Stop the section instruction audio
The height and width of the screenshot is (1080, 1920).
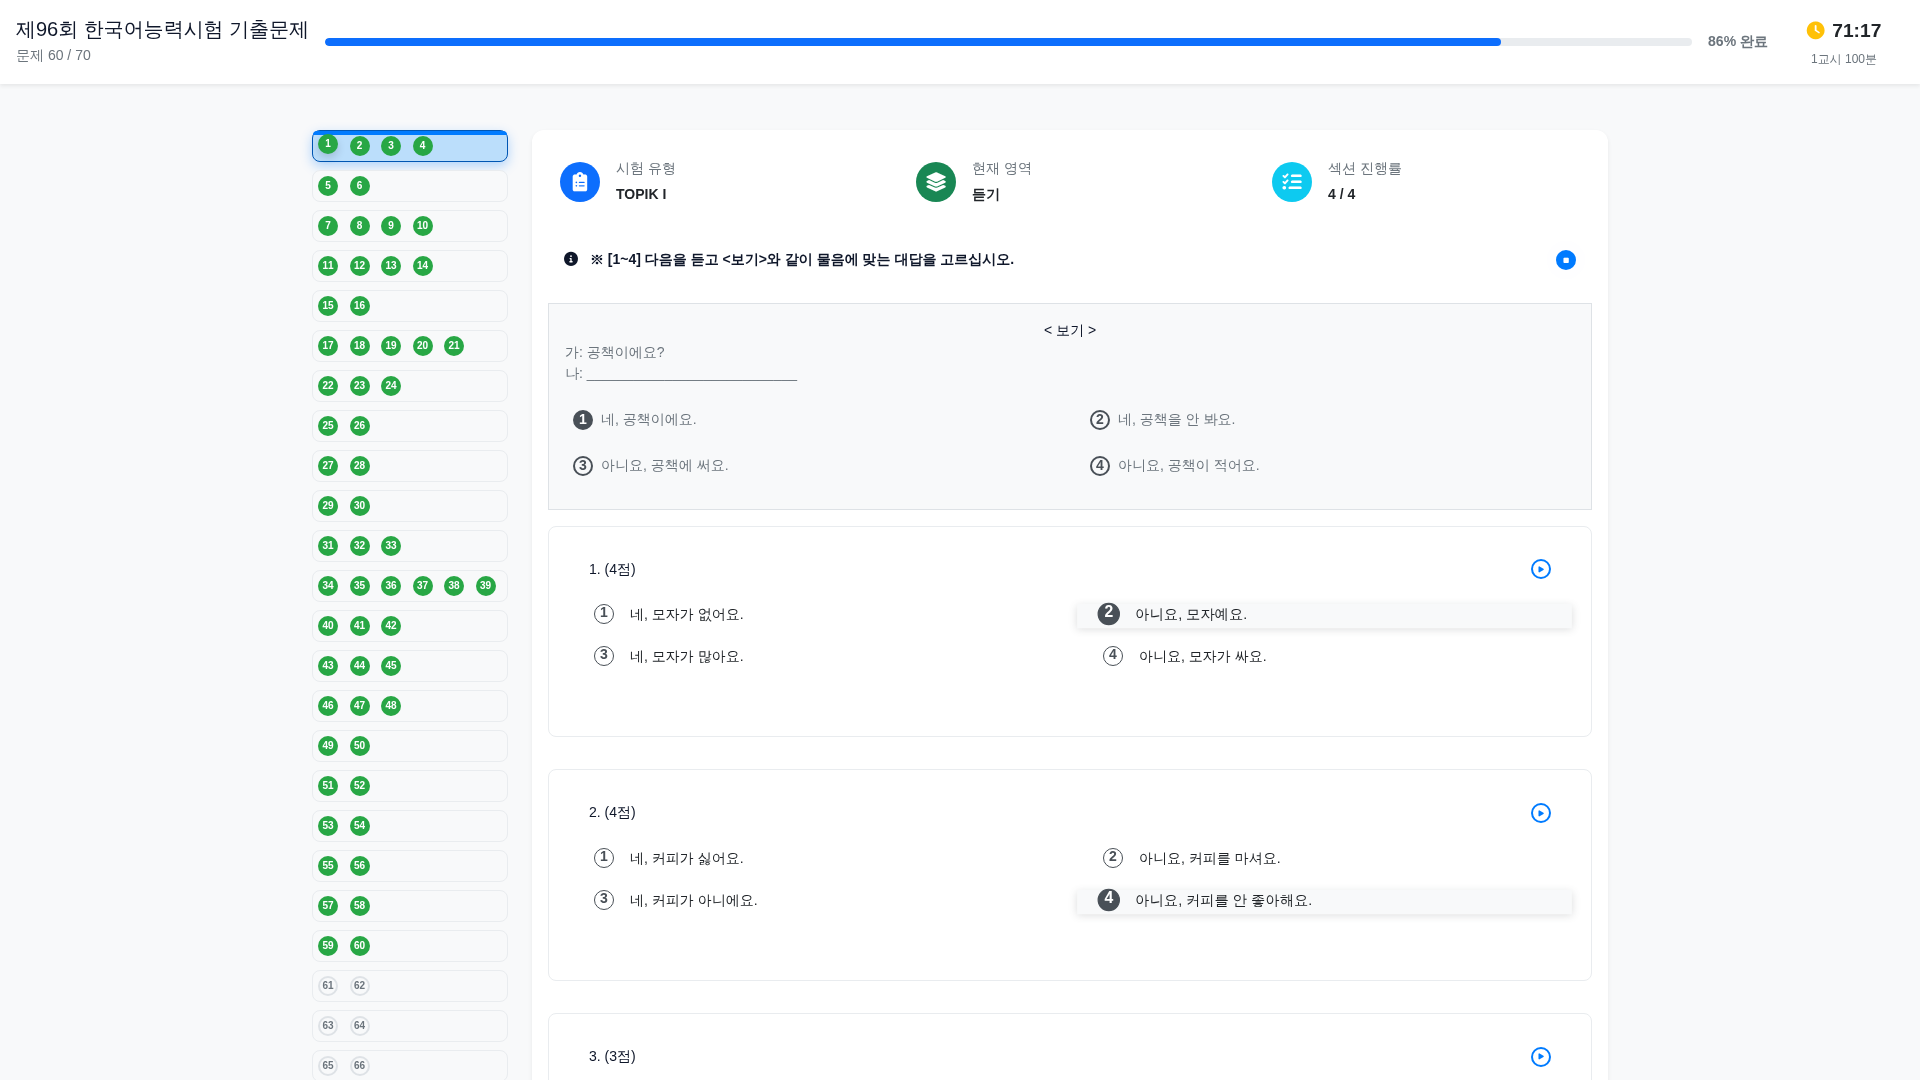pos(1566,260)
